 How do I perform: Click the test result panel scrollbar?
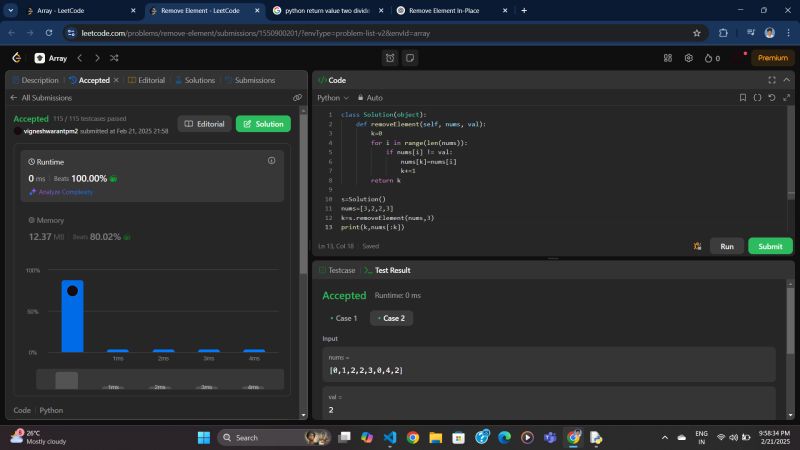[x=790, y=320]
